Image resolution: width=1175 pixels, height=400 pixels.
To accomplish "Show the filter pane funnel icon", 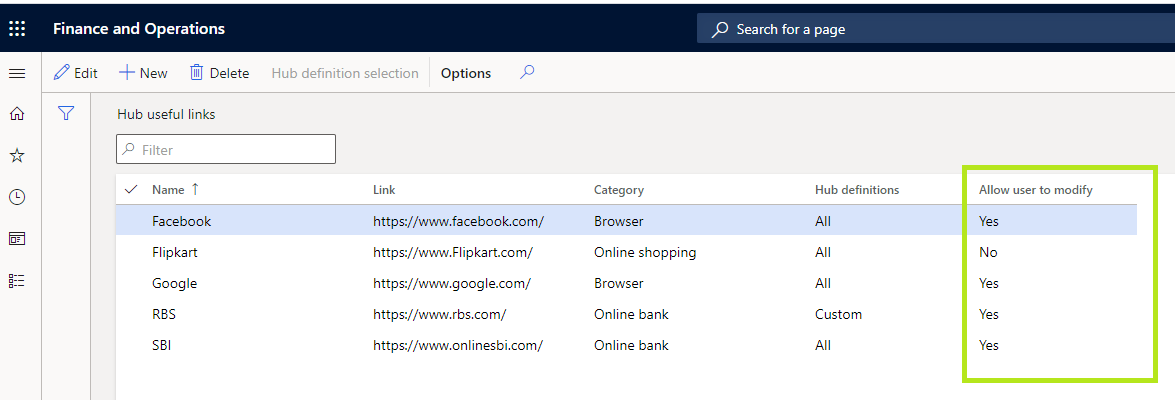I will tap(67, 113).
